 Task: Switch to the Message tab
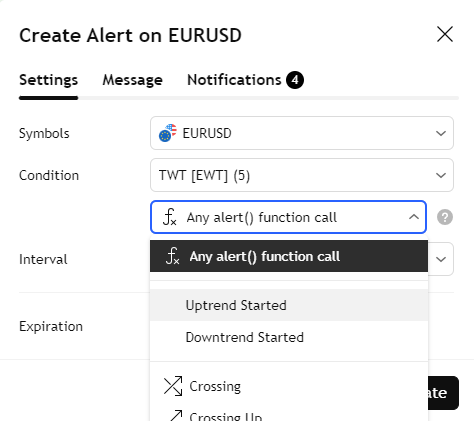[x=132, y=80]
